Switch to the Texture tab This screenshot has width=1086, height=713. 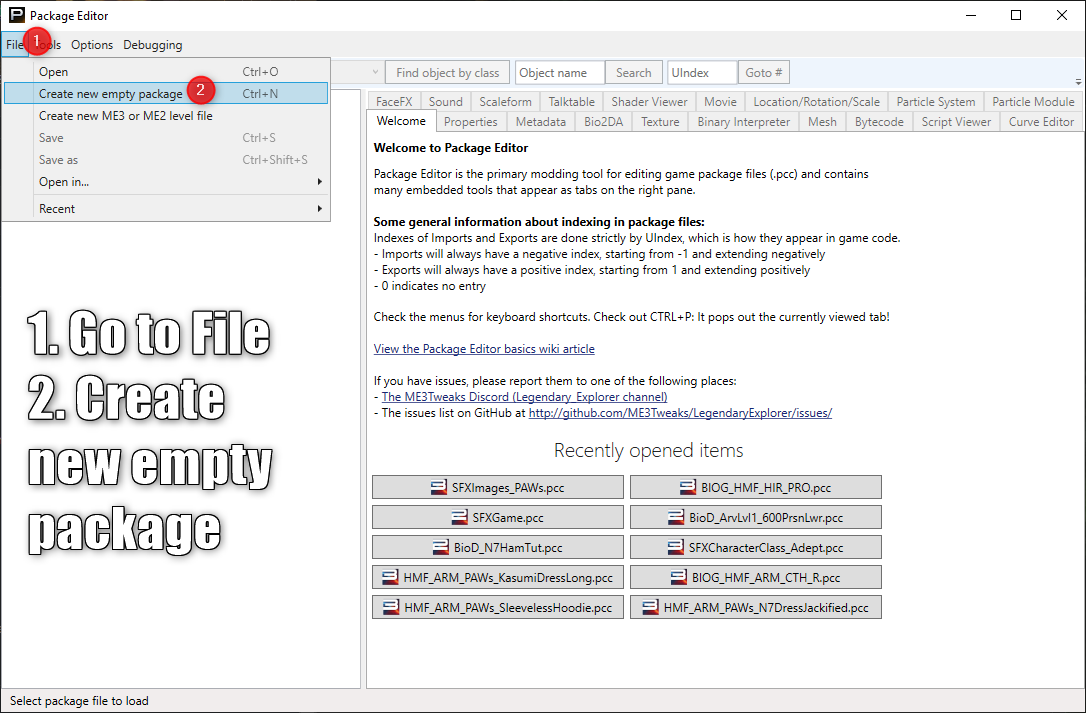point(660,121)
